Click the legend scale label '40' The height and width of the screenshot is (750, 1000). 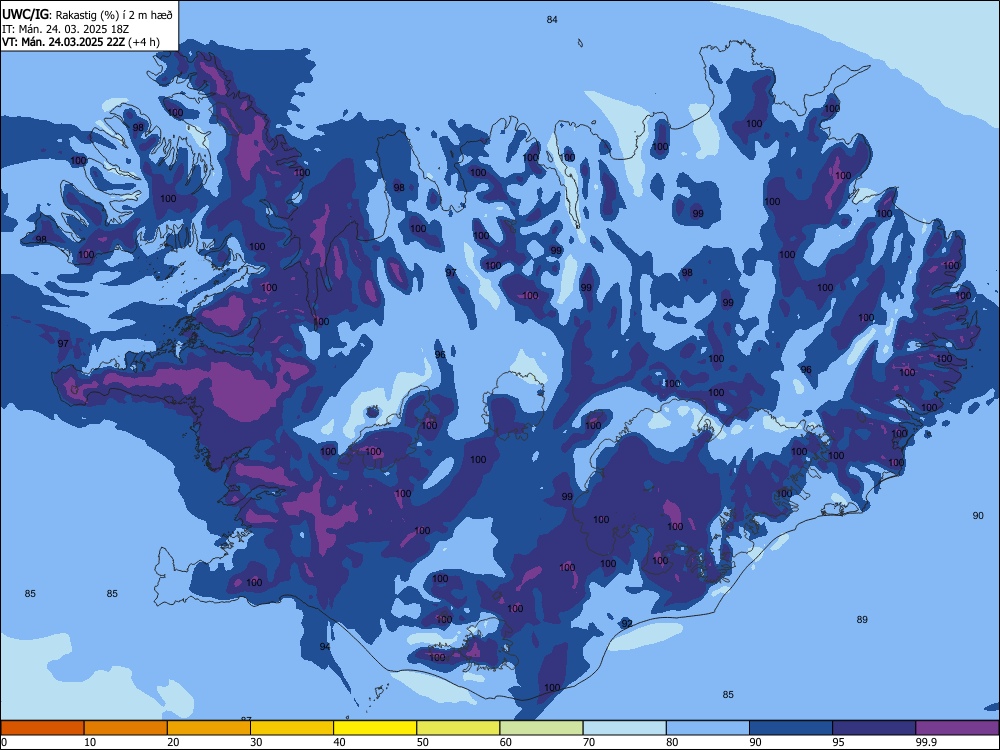coord(339,742)
